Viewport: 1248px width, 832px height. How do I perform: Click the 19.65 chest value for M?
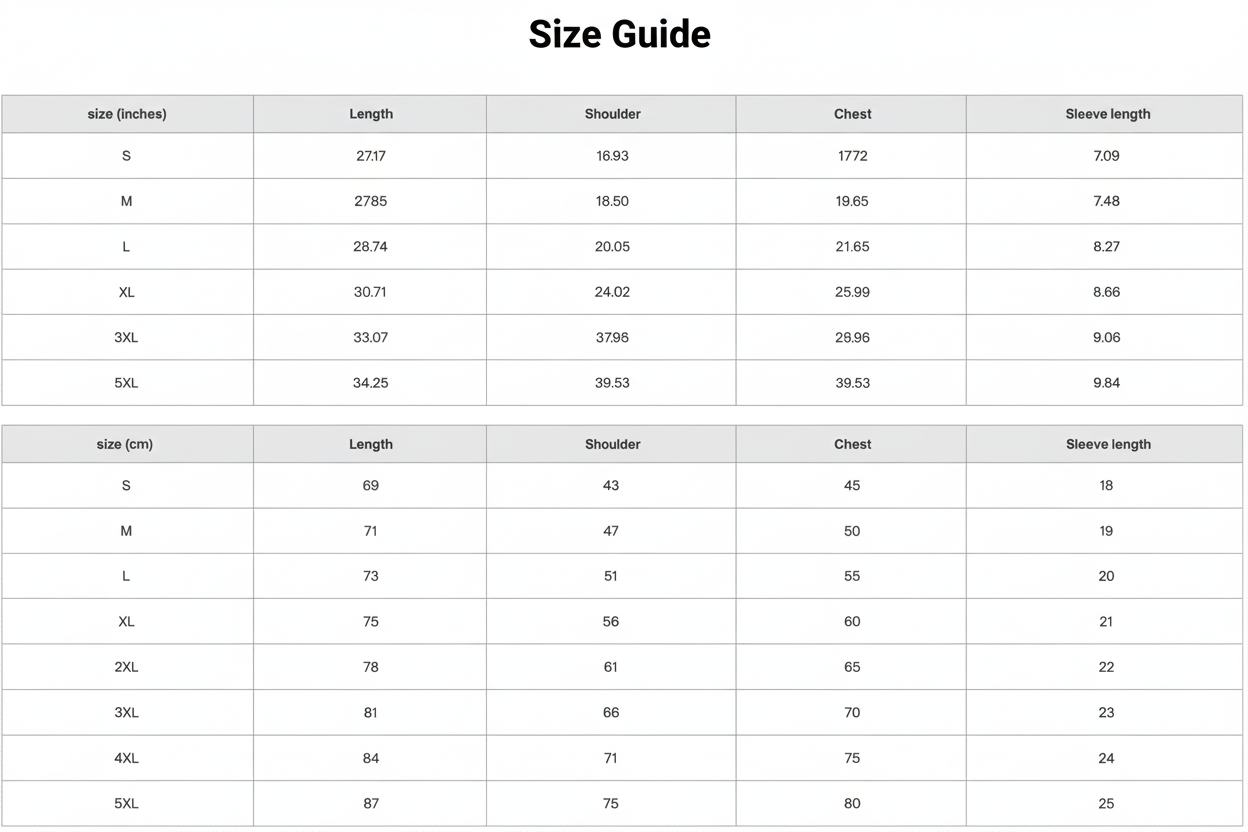click(852, 201)
